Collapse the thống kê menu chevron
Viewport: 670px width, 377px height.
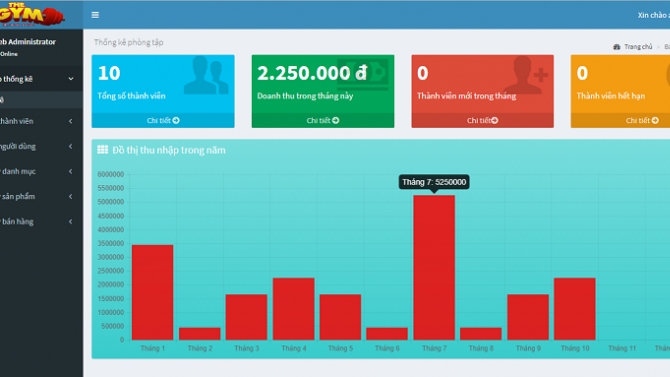pos(71,79)
